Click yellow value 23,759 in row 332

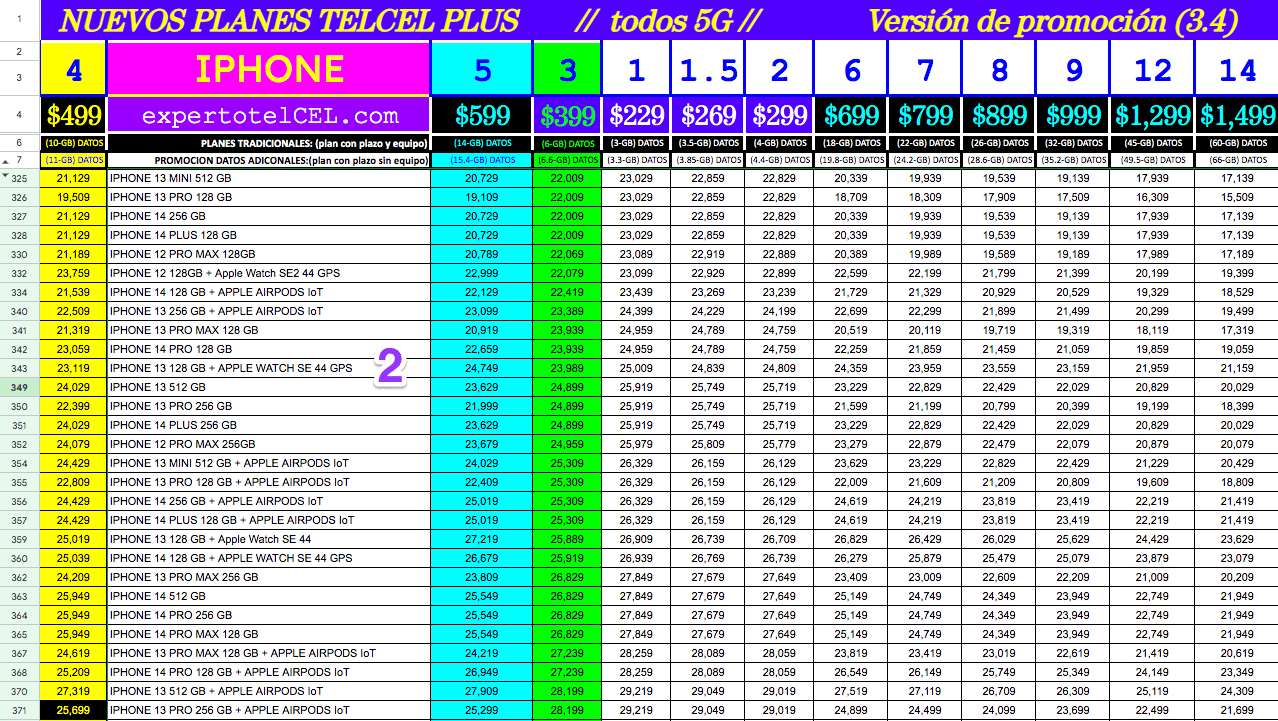pos(73,273)
